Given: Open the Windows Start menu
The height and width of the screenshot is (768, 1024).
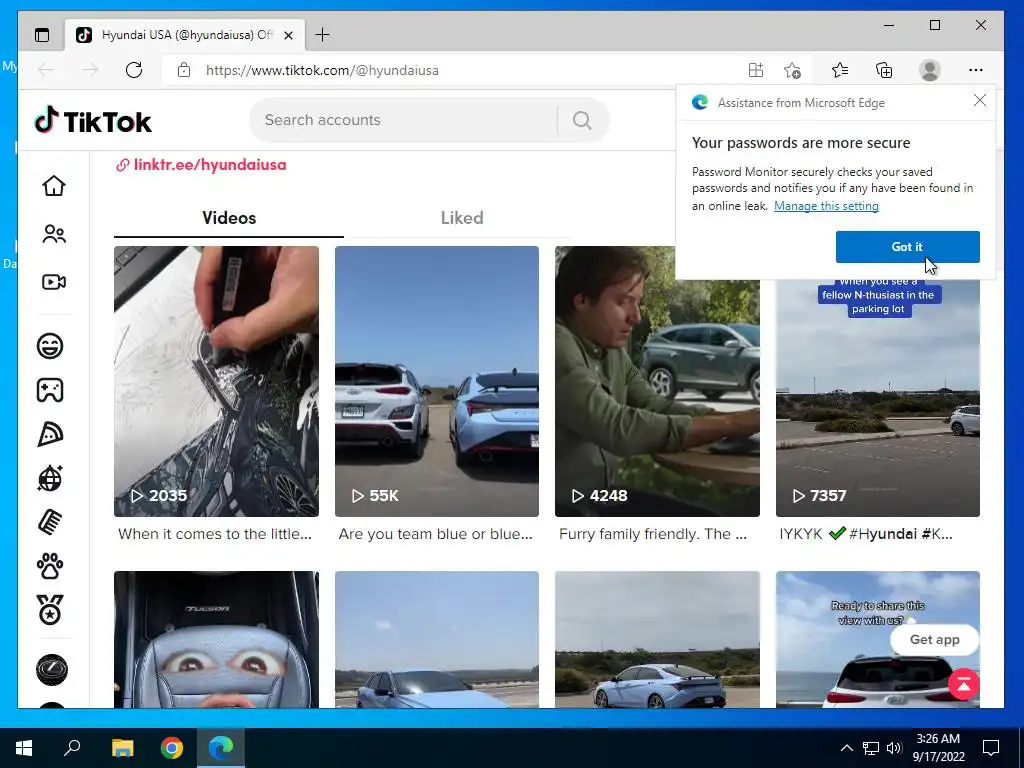Looking at the screenshot, I should [24, 748].
